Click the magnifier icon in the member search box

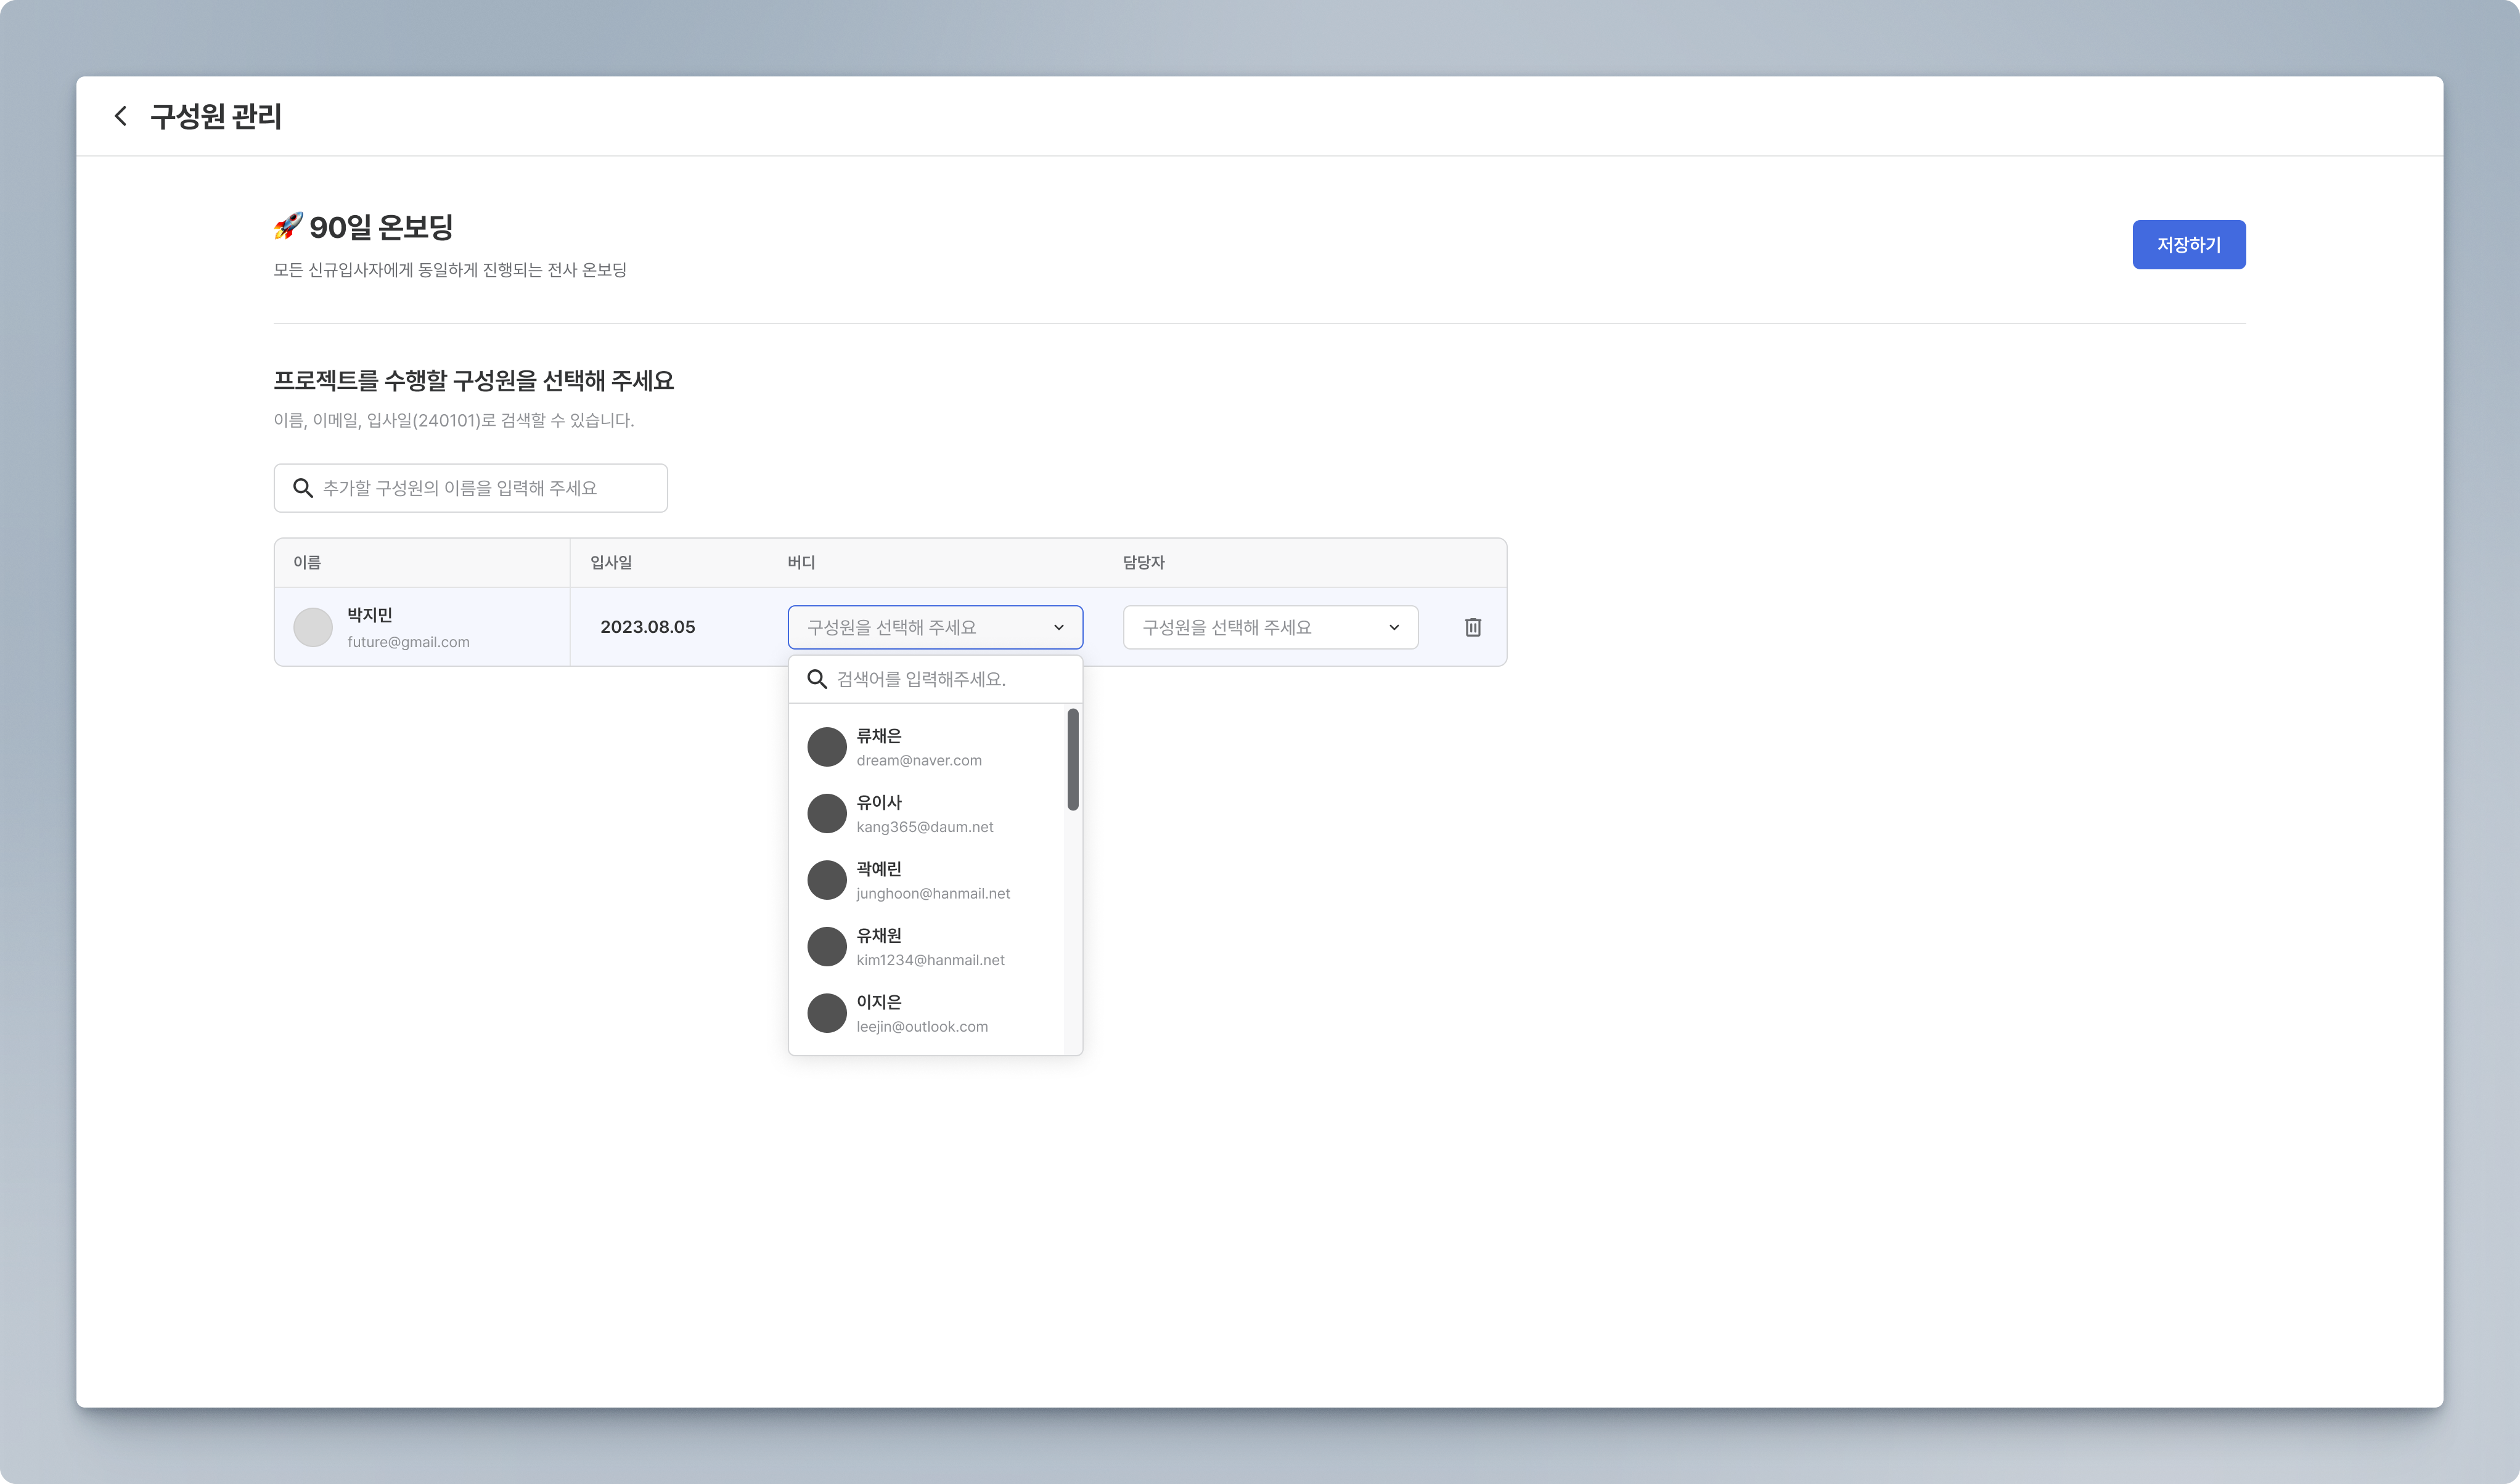tap(302, 488)
